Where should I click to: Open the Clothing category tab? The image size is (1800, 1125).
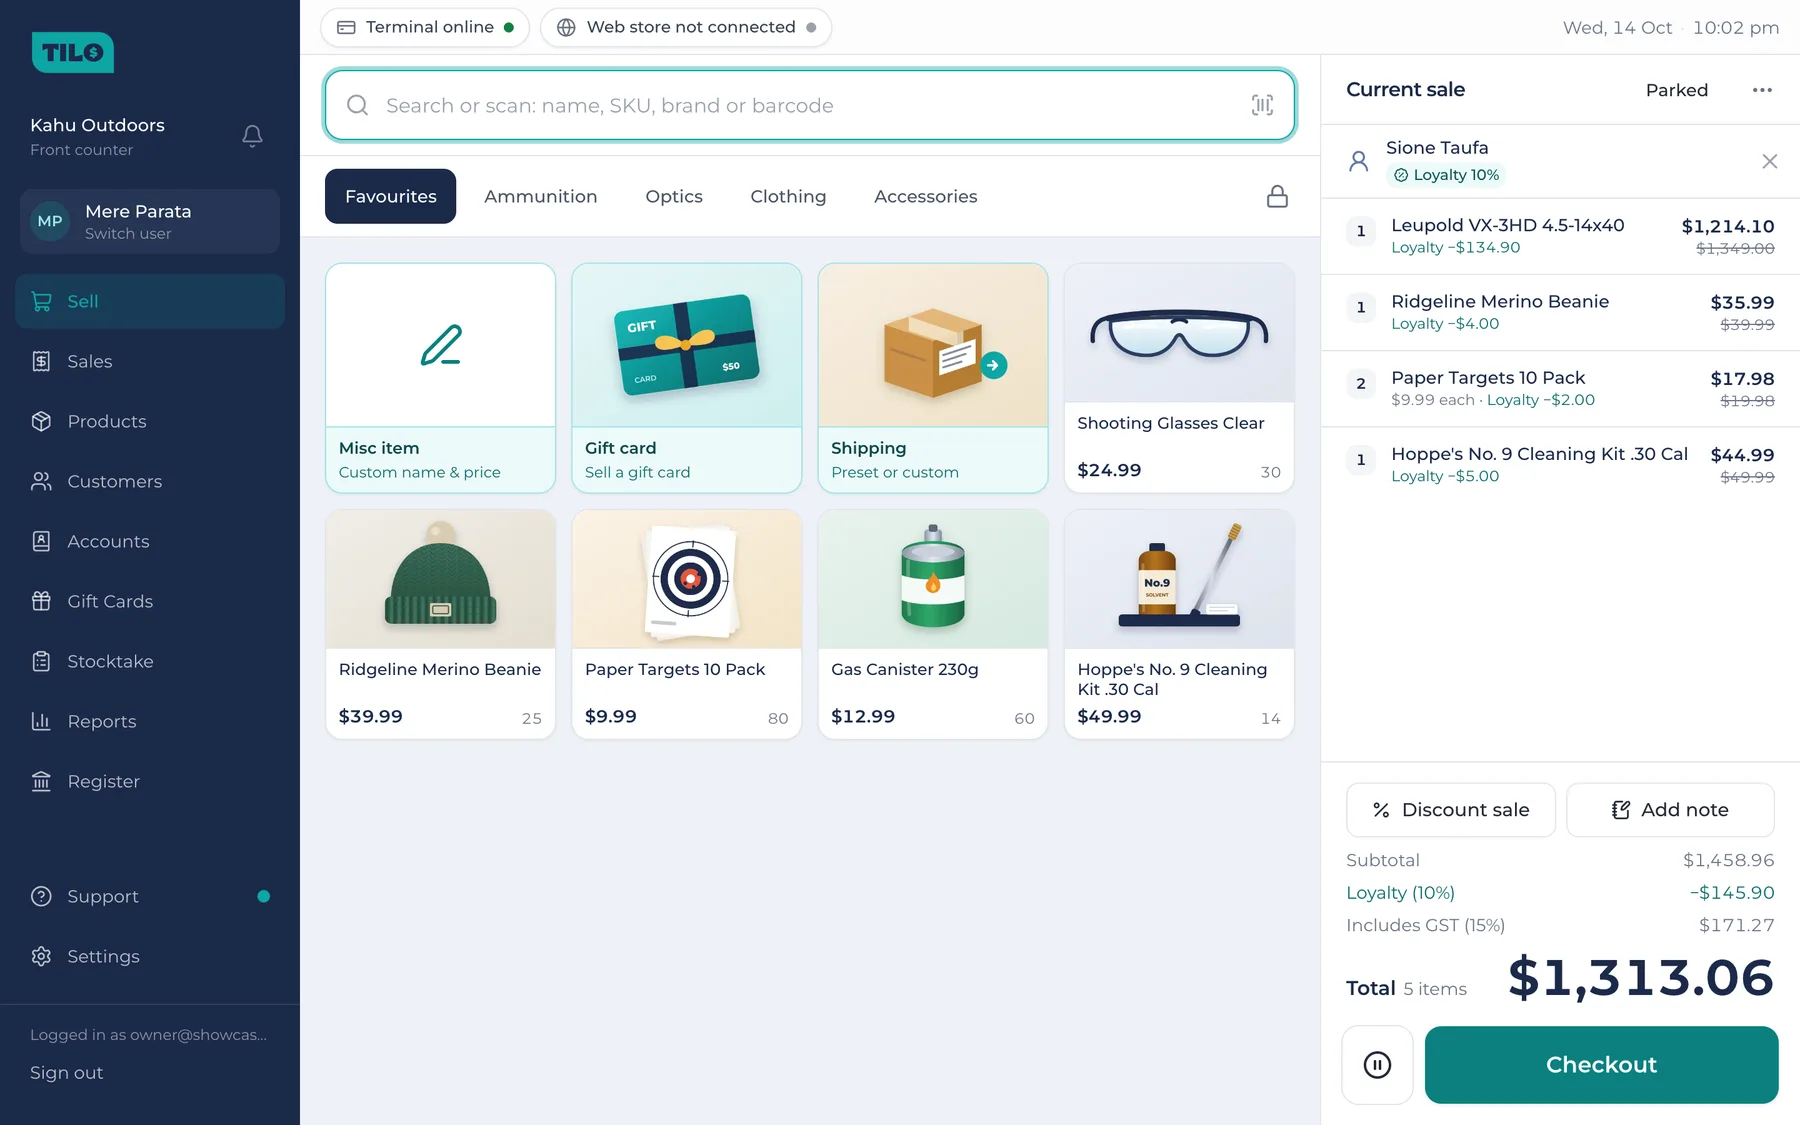pos(788,196)
